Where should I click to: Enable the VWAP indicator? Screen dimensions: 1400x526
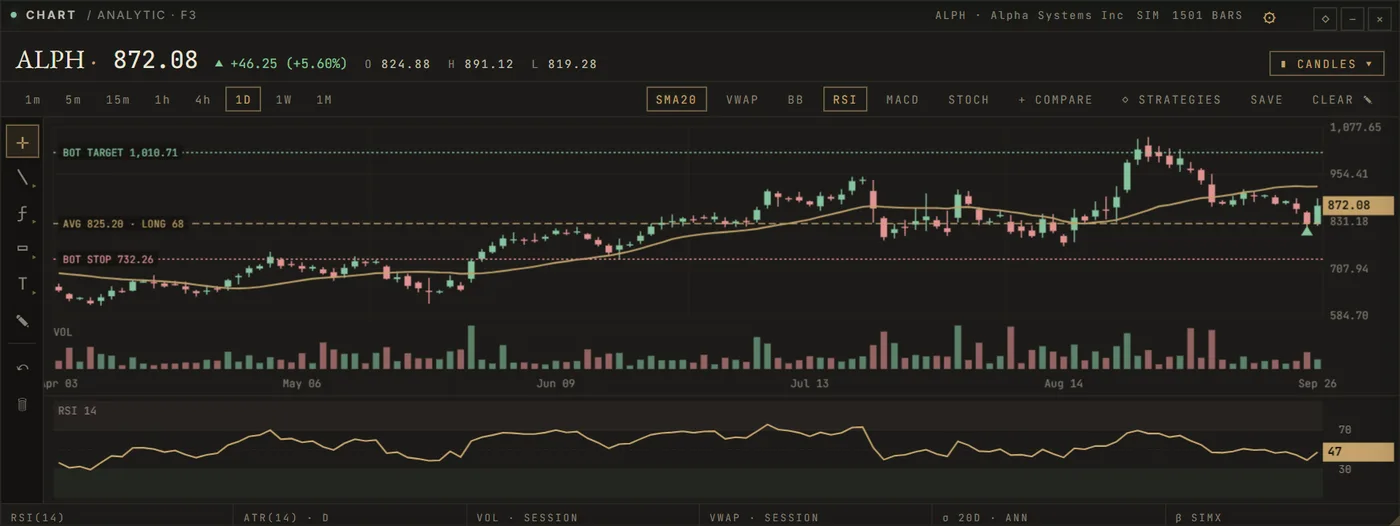[x=742, y=100]
